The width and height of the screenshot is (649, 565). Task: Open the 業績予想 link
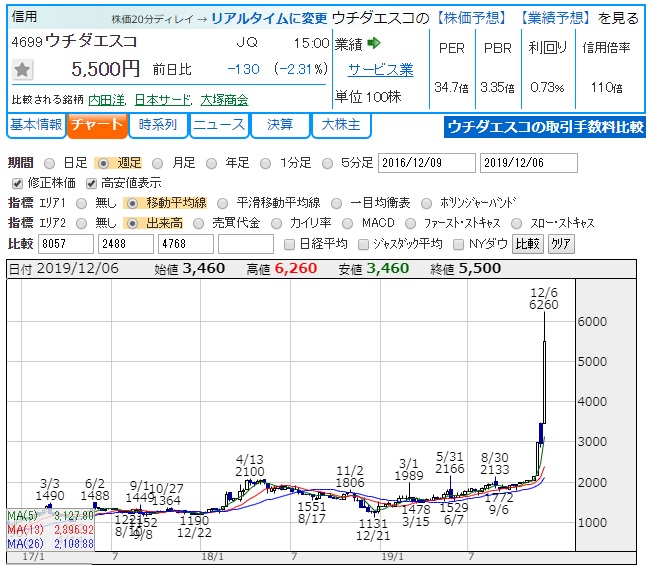tap(555, 18)
